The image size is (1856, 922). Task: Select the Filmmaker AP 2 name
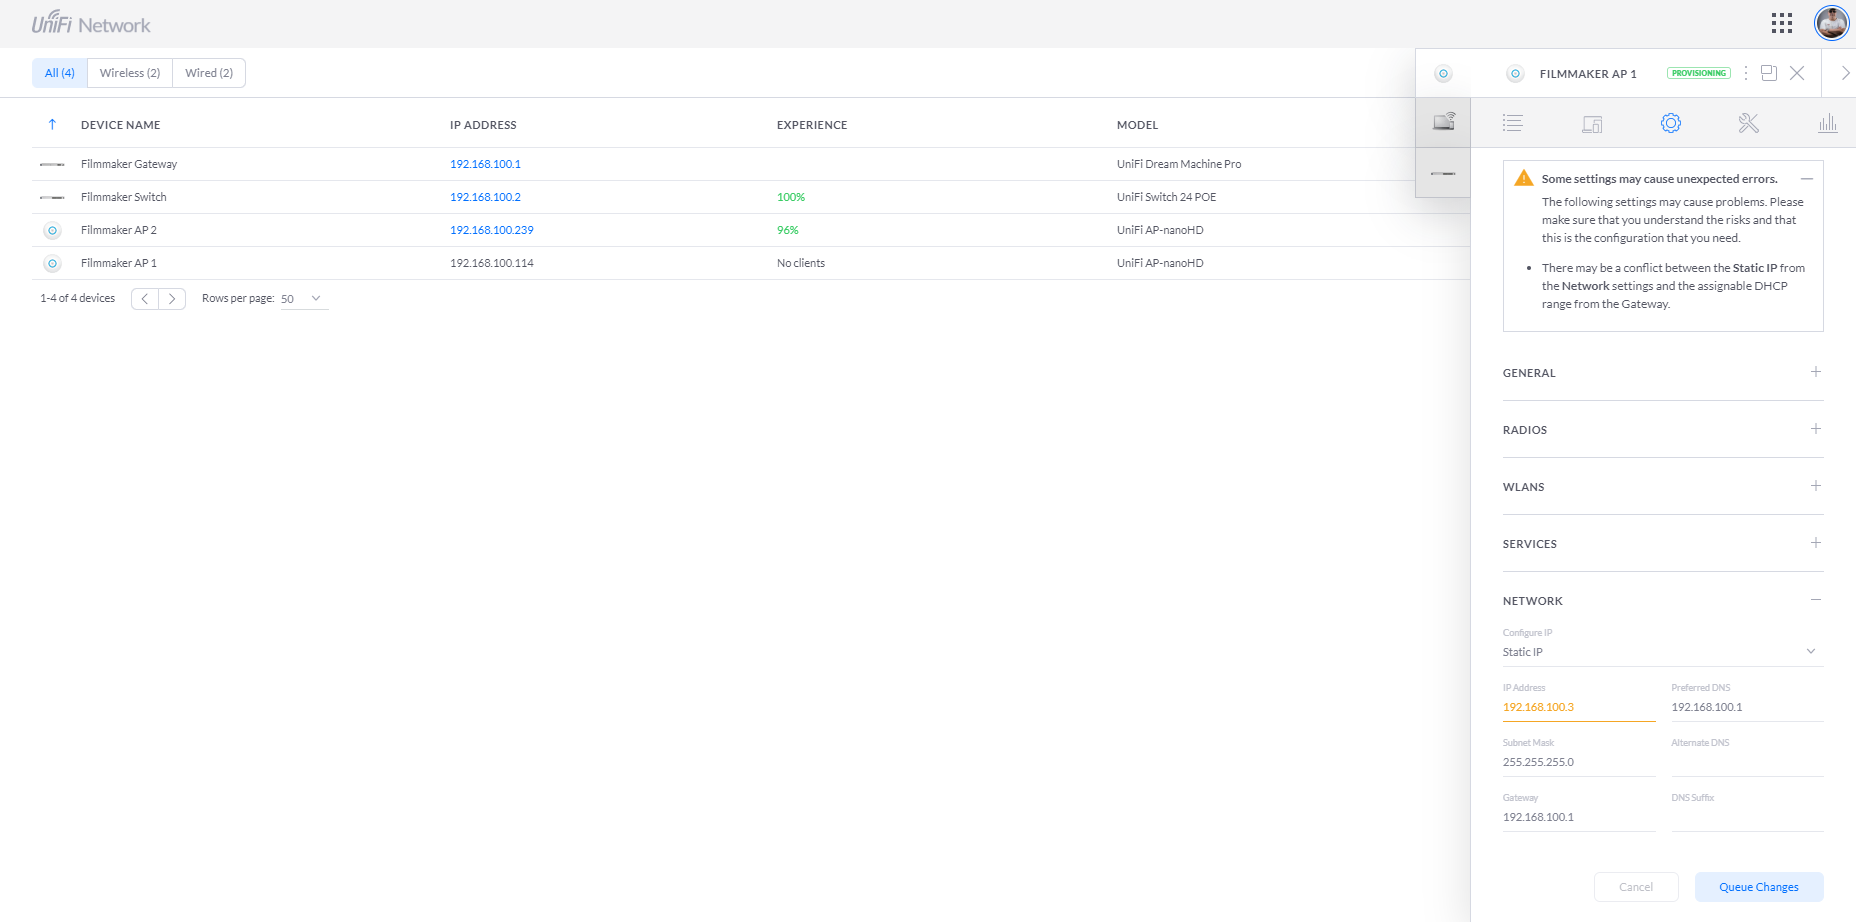119,230
